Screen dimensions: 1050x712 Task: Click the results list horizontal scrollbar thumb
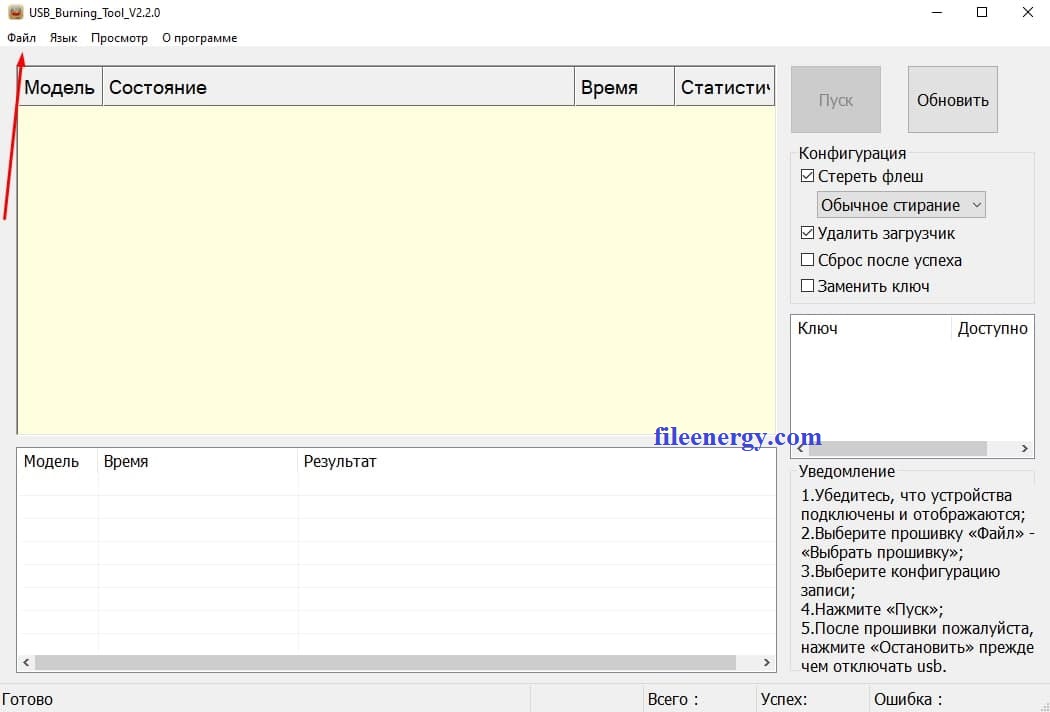385,662
